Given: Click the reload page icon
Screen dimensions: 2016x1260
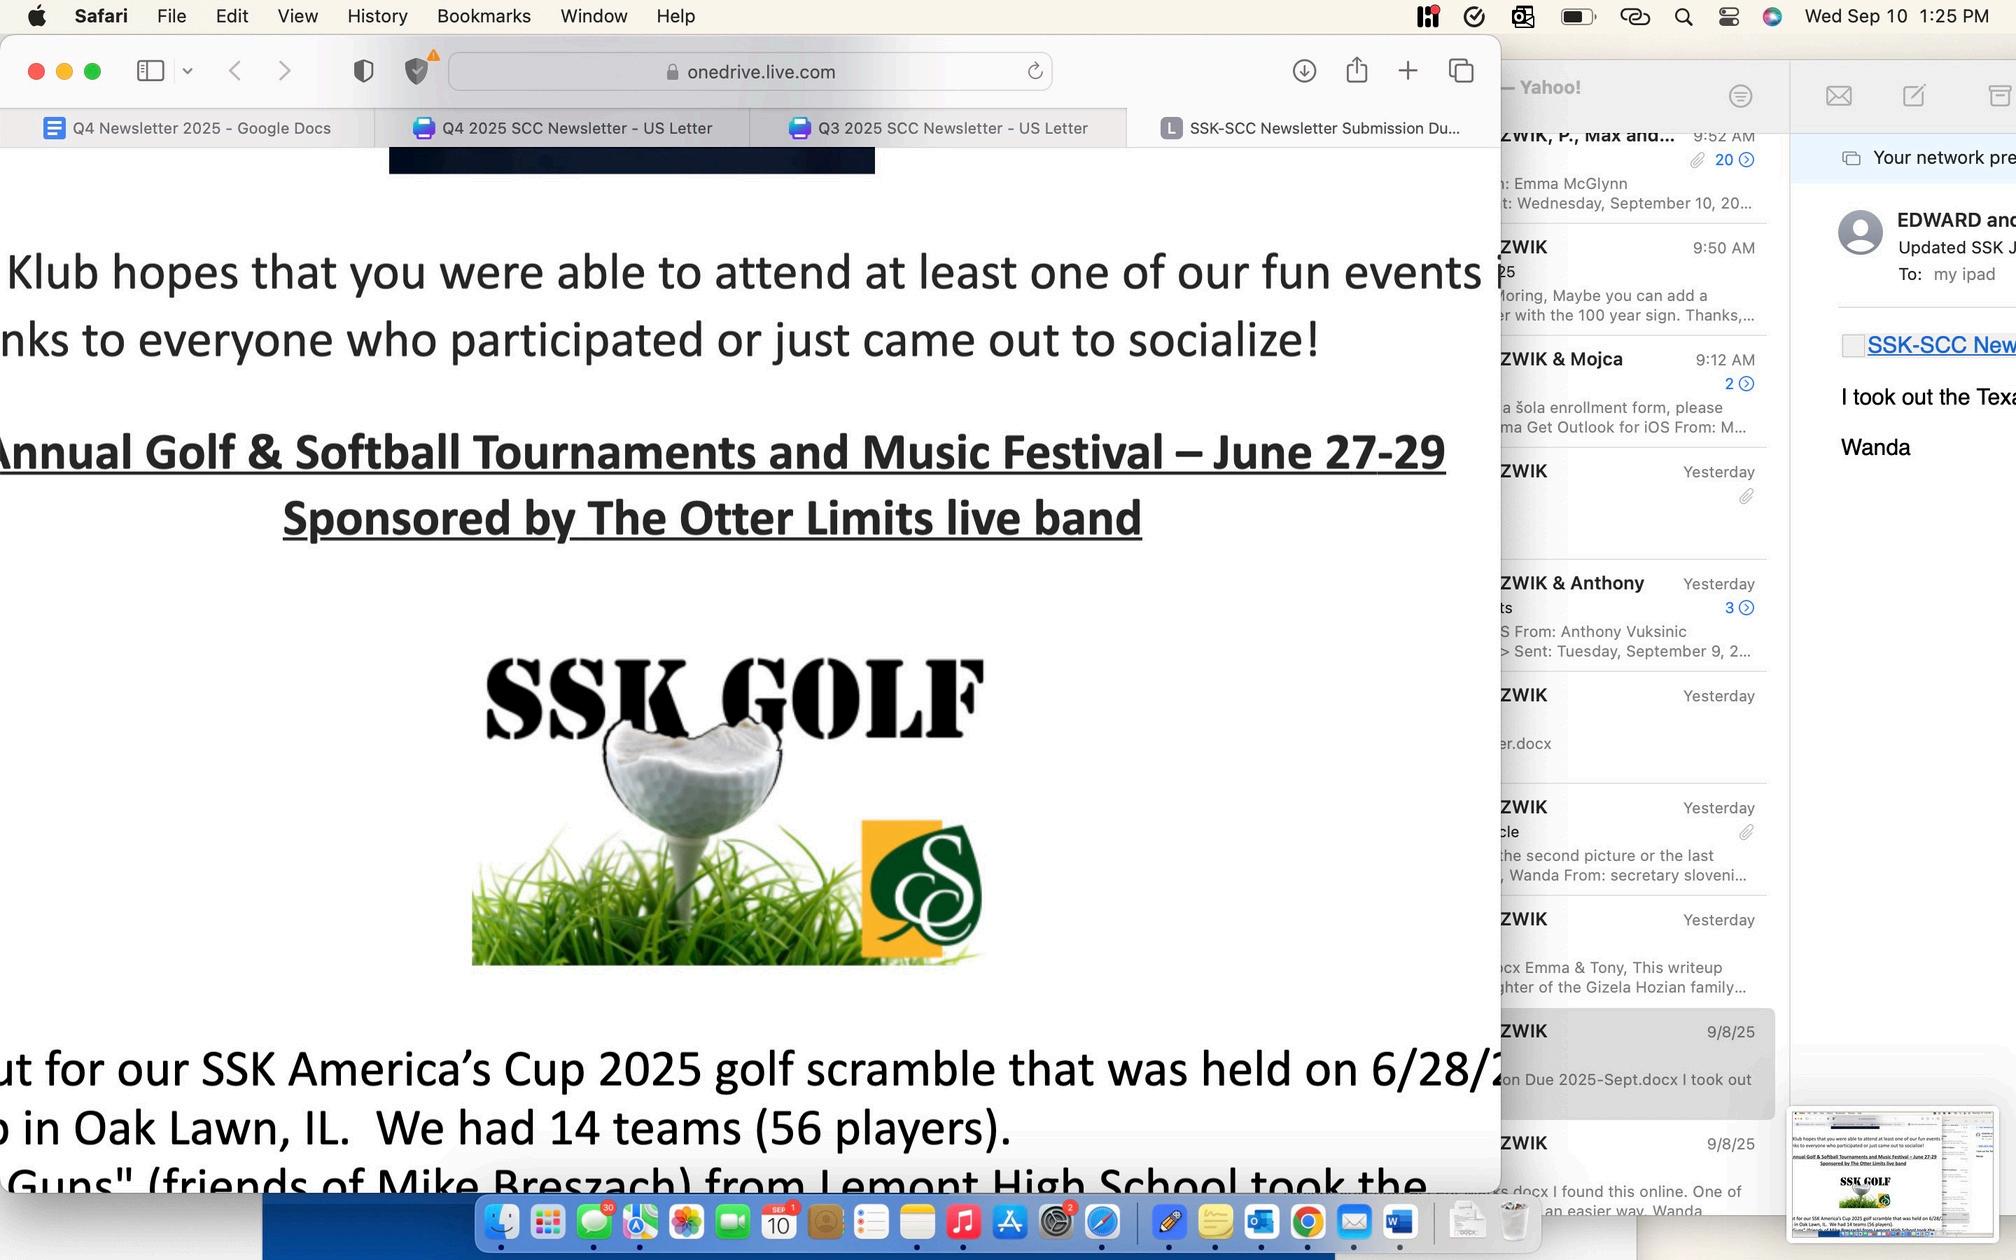Looking at the screenshot, I should (1035, 71).
